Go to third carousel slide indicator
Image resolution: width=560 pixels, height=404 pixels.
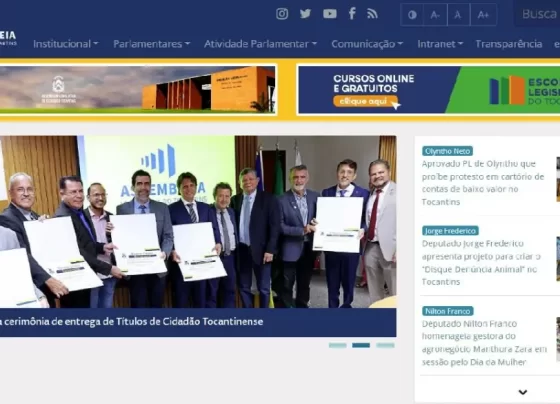click(385, 345)
